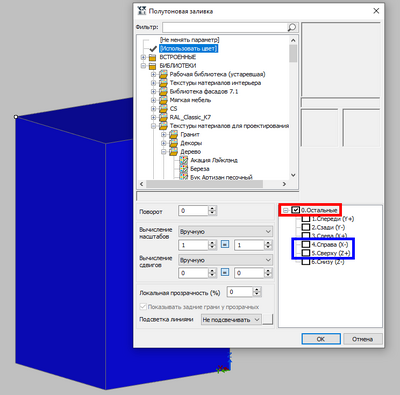The width and height of the screenshot is (400, 395).
Task: Click the Мягкая мебель library folder icon
Action: point(163,100)
